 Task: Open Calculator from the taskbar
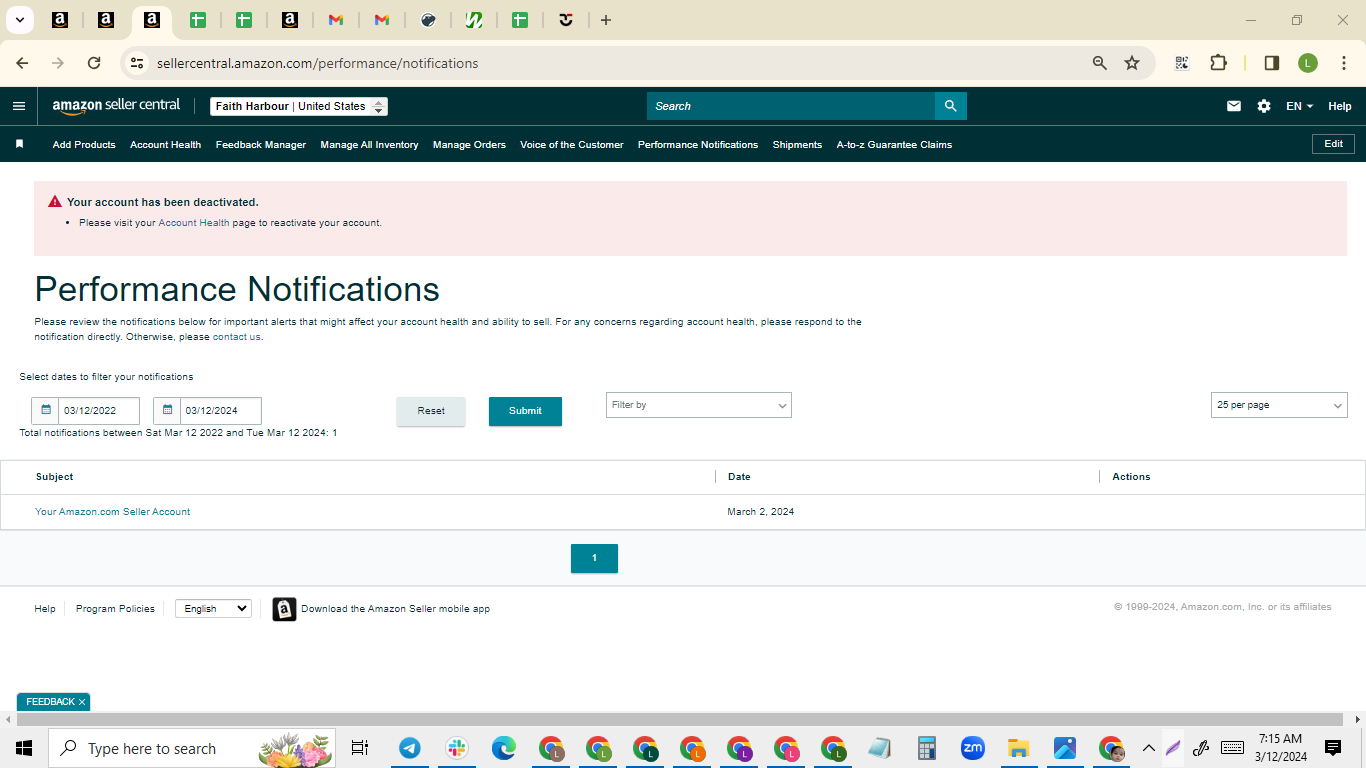pyautogui.click(x=926, y=748)
